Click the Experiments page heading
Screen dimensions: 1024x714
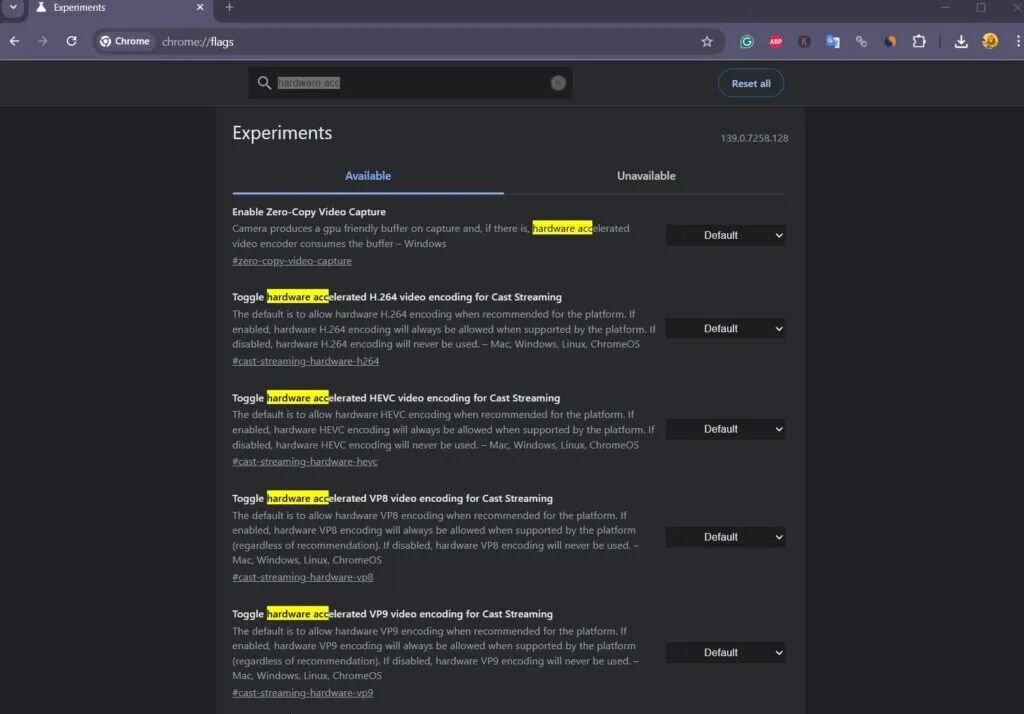(282, 133)
